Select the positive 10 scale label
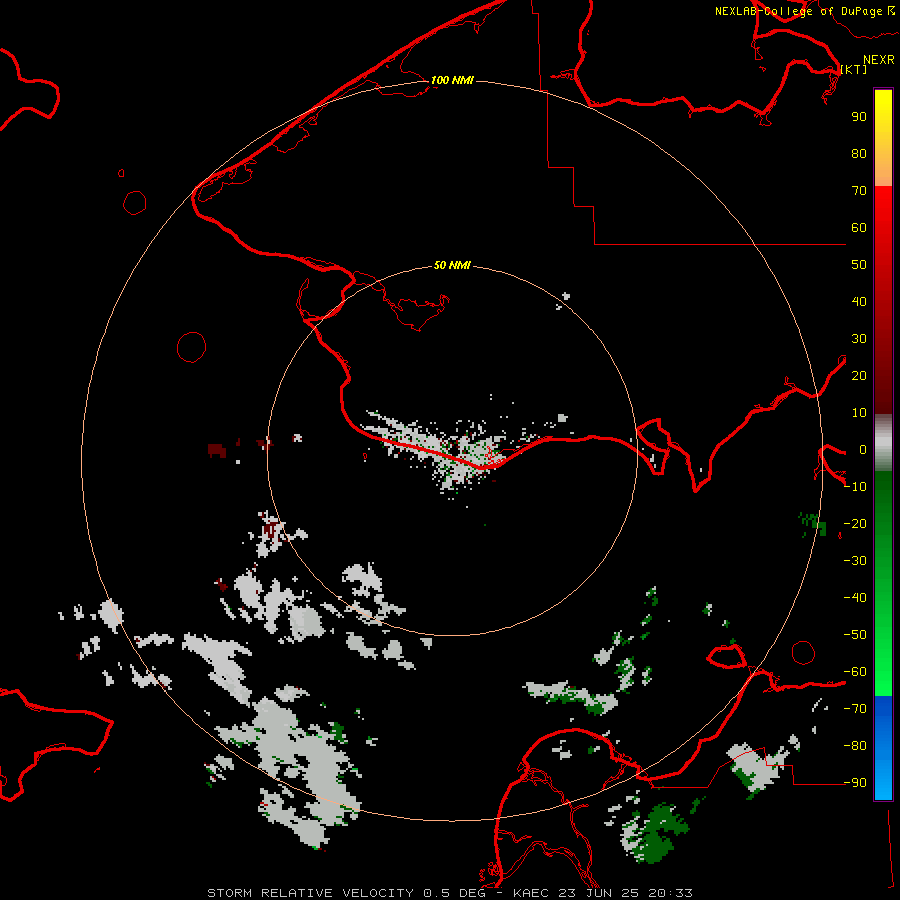This screenshot has height=900, width=900. pyautogui.click(x=859, y=413)
